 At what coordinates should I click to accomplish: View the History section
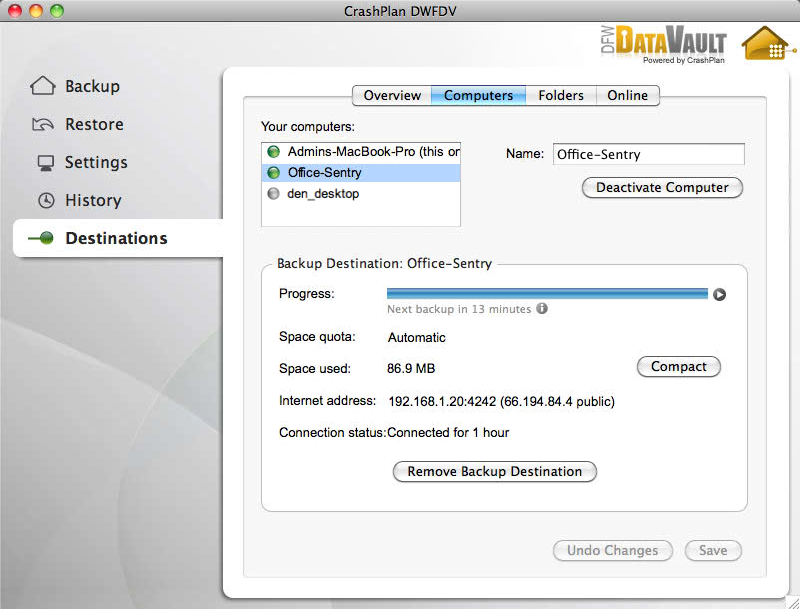93,200
